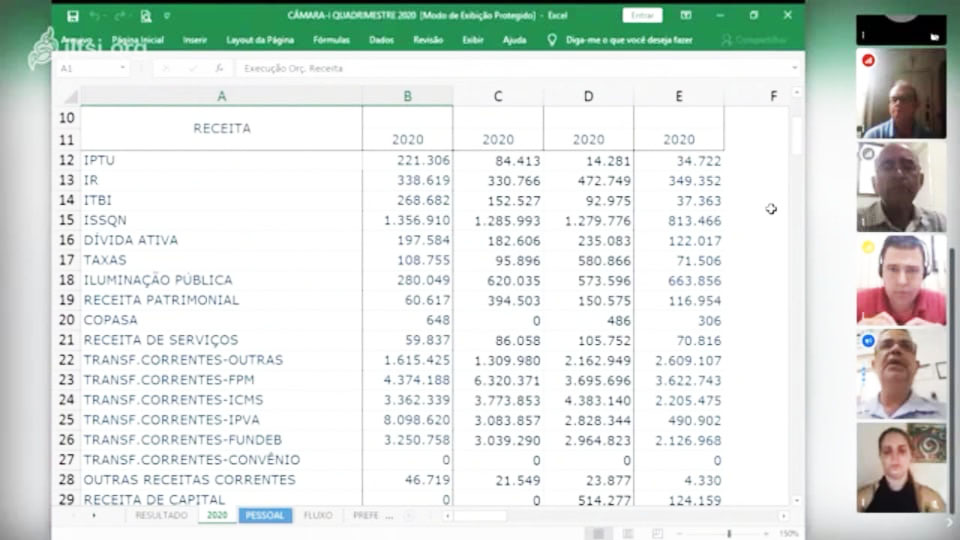Screen dimensions: 960x540
Task: Open Customize Quick Access Toolbar dropdown
Action: 167,16
